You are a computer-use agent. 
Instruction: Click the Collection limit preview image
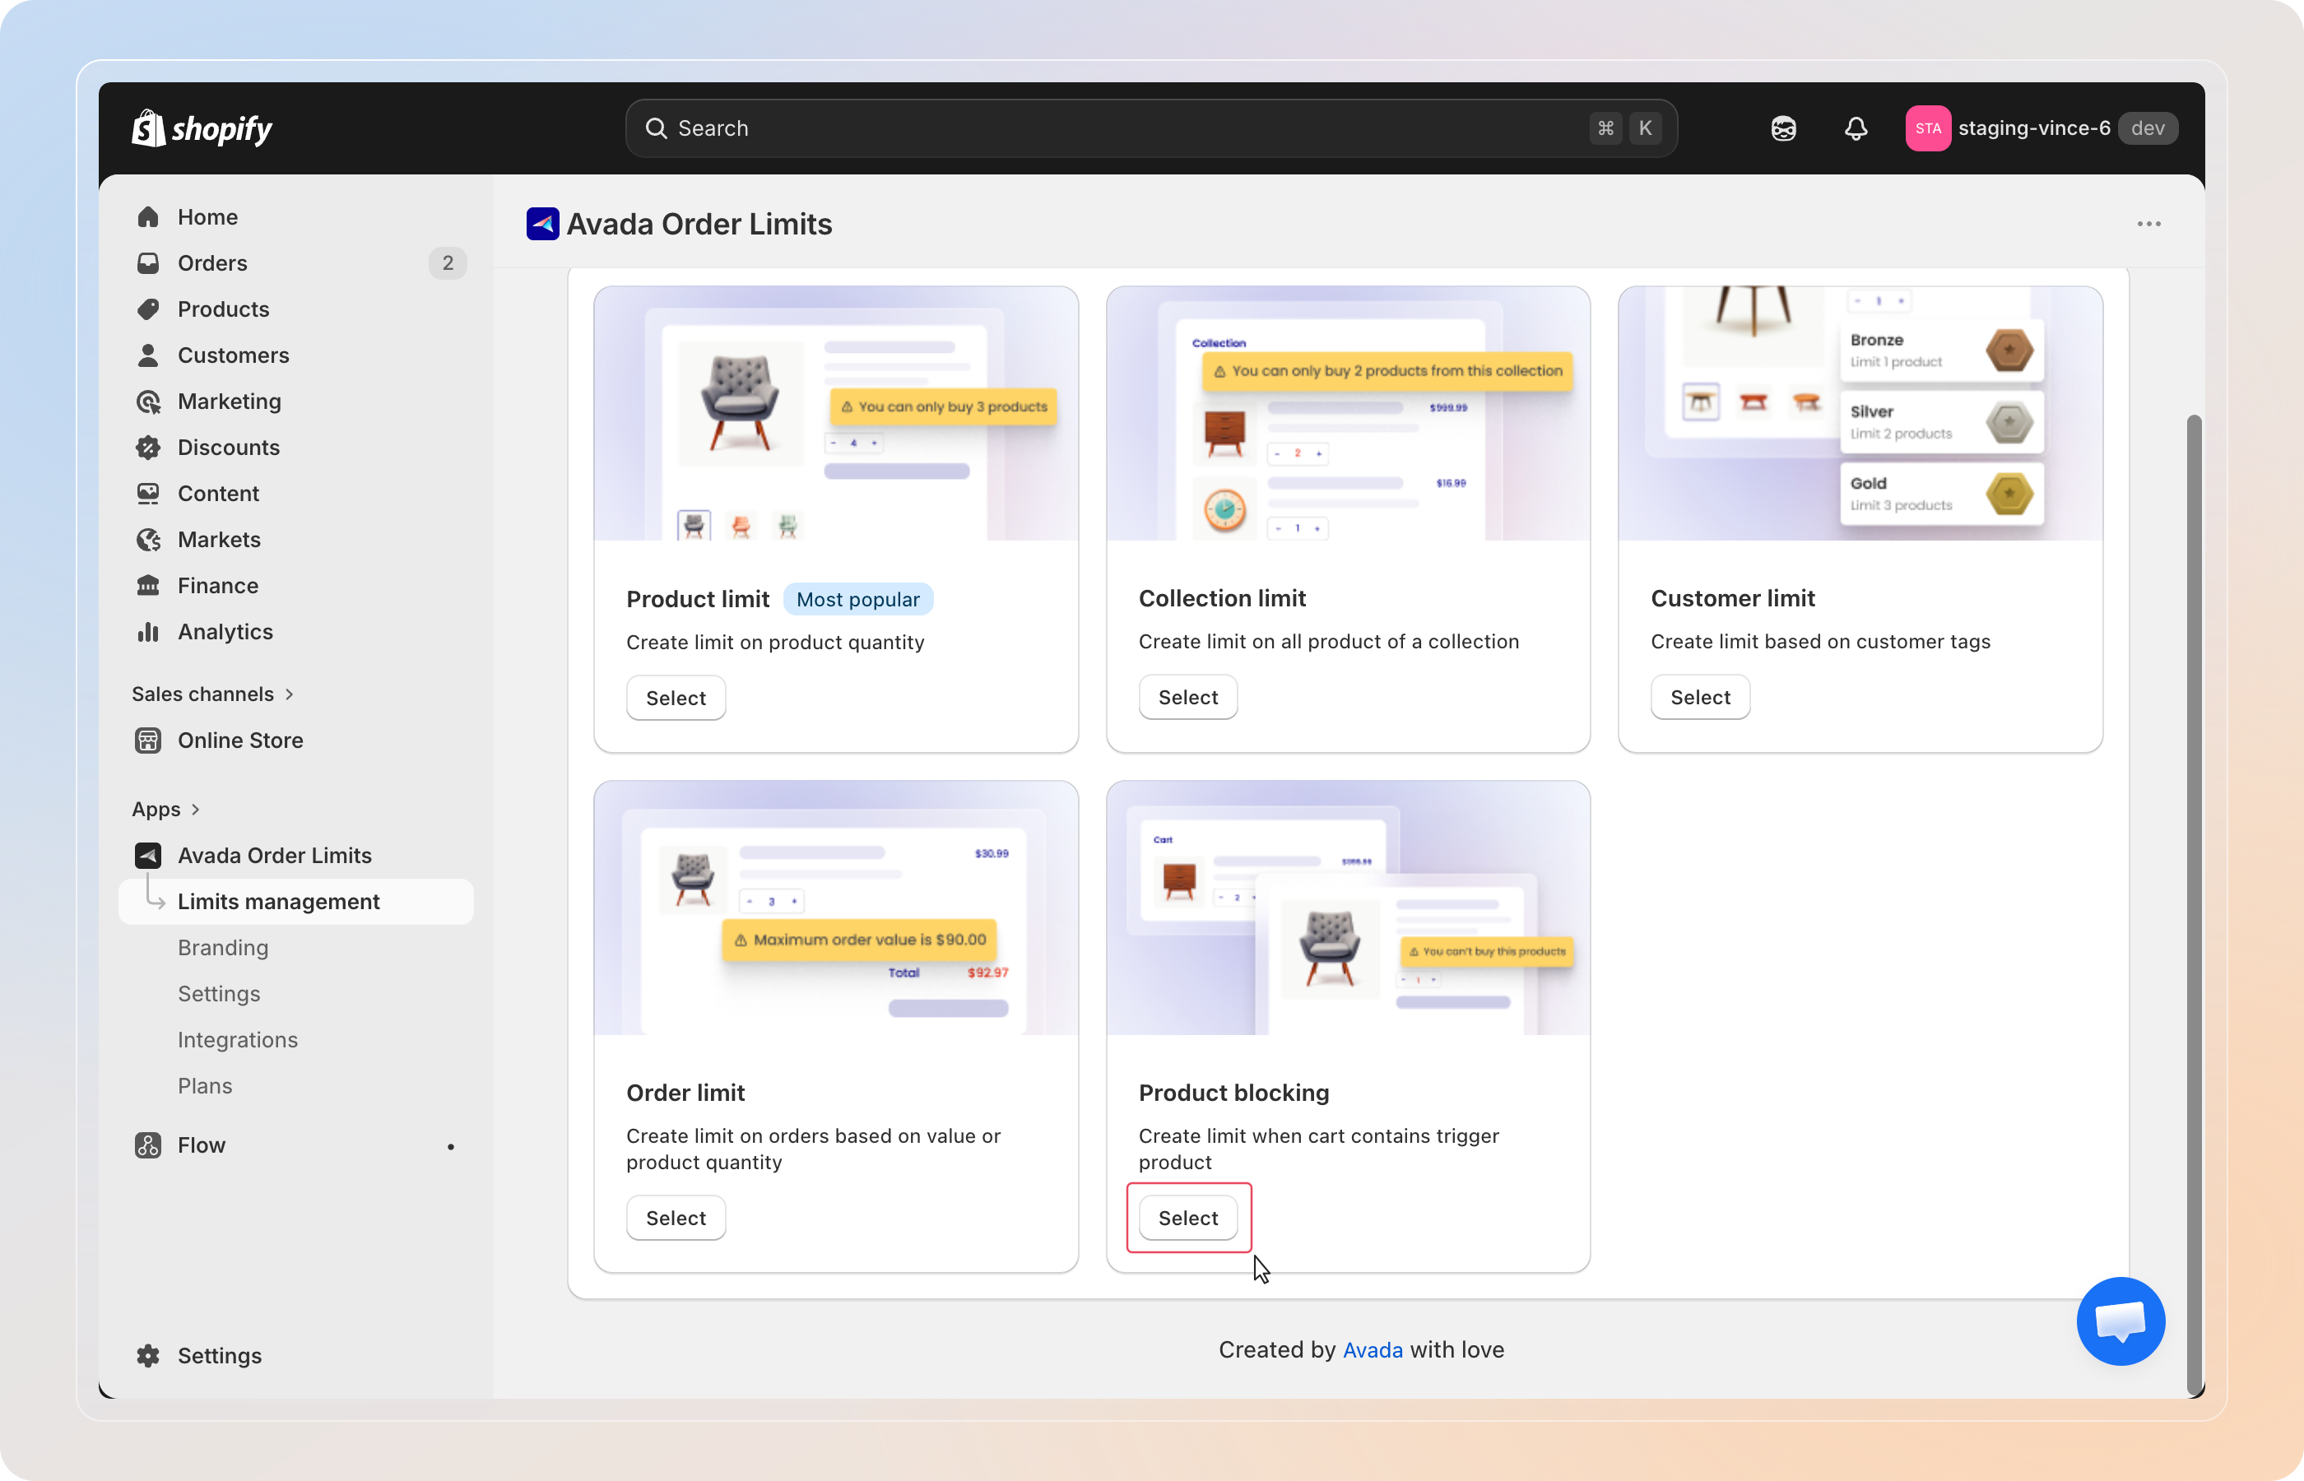pos(1348,414)
